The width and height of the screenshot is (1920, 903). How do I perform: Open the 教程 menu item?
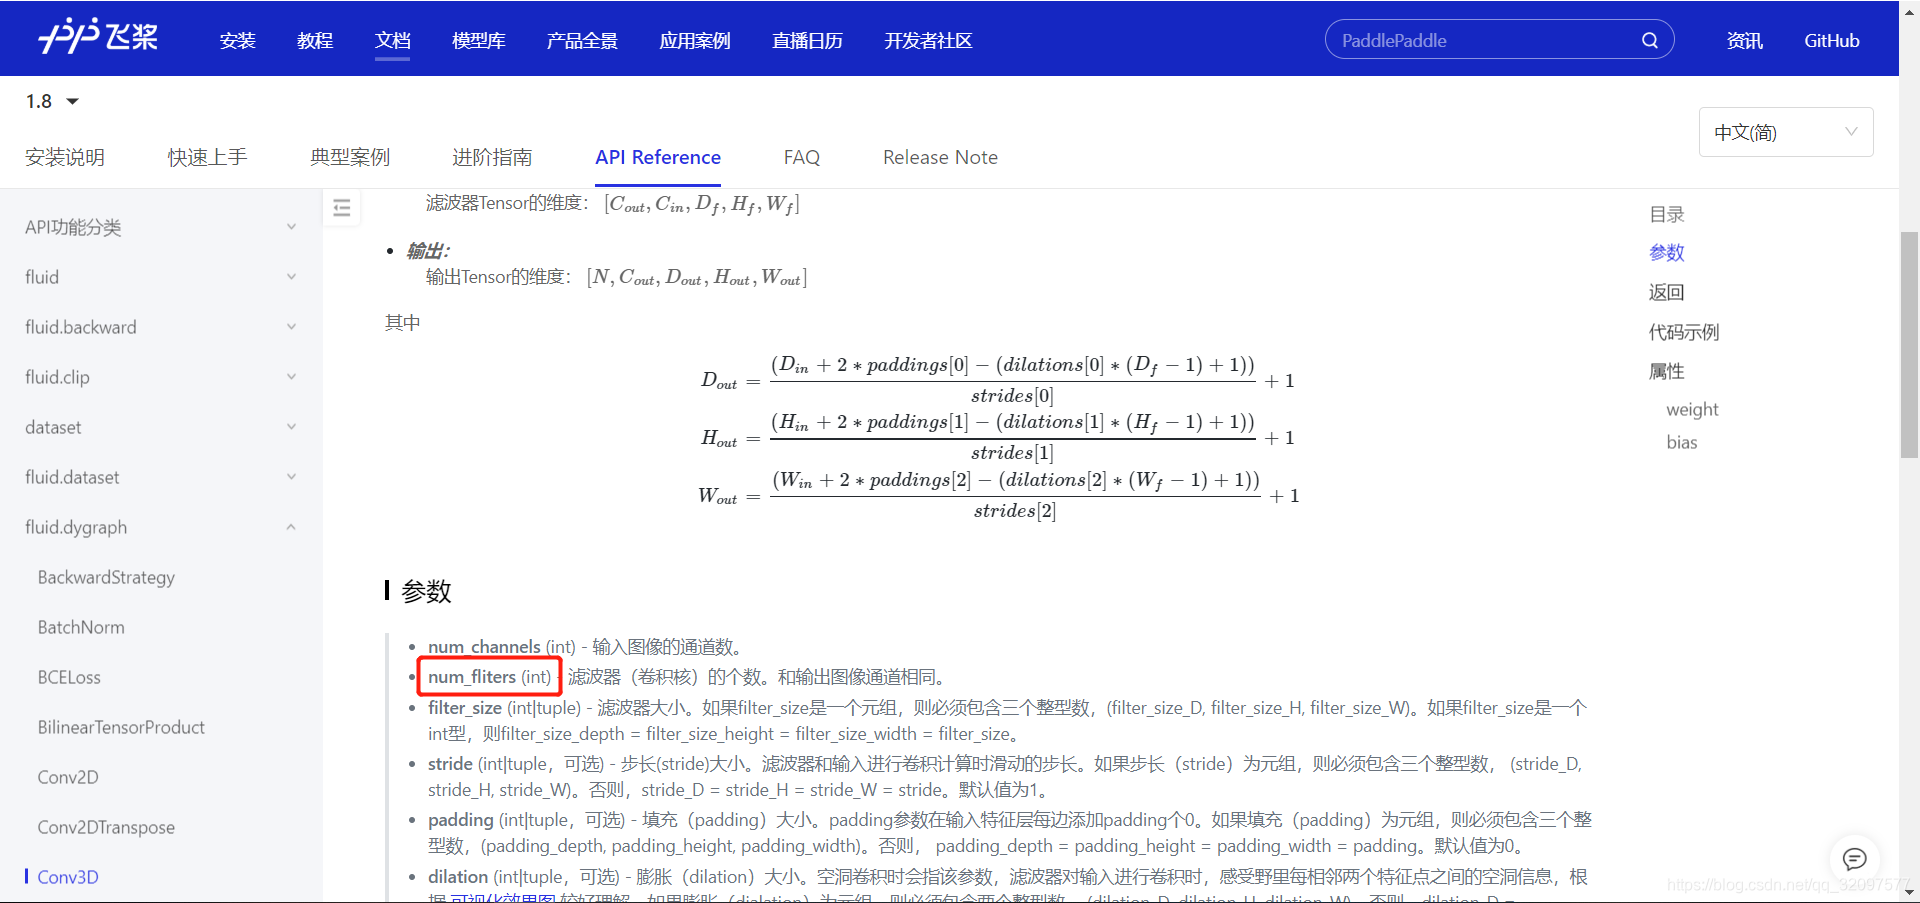click(x=315, y=41)
